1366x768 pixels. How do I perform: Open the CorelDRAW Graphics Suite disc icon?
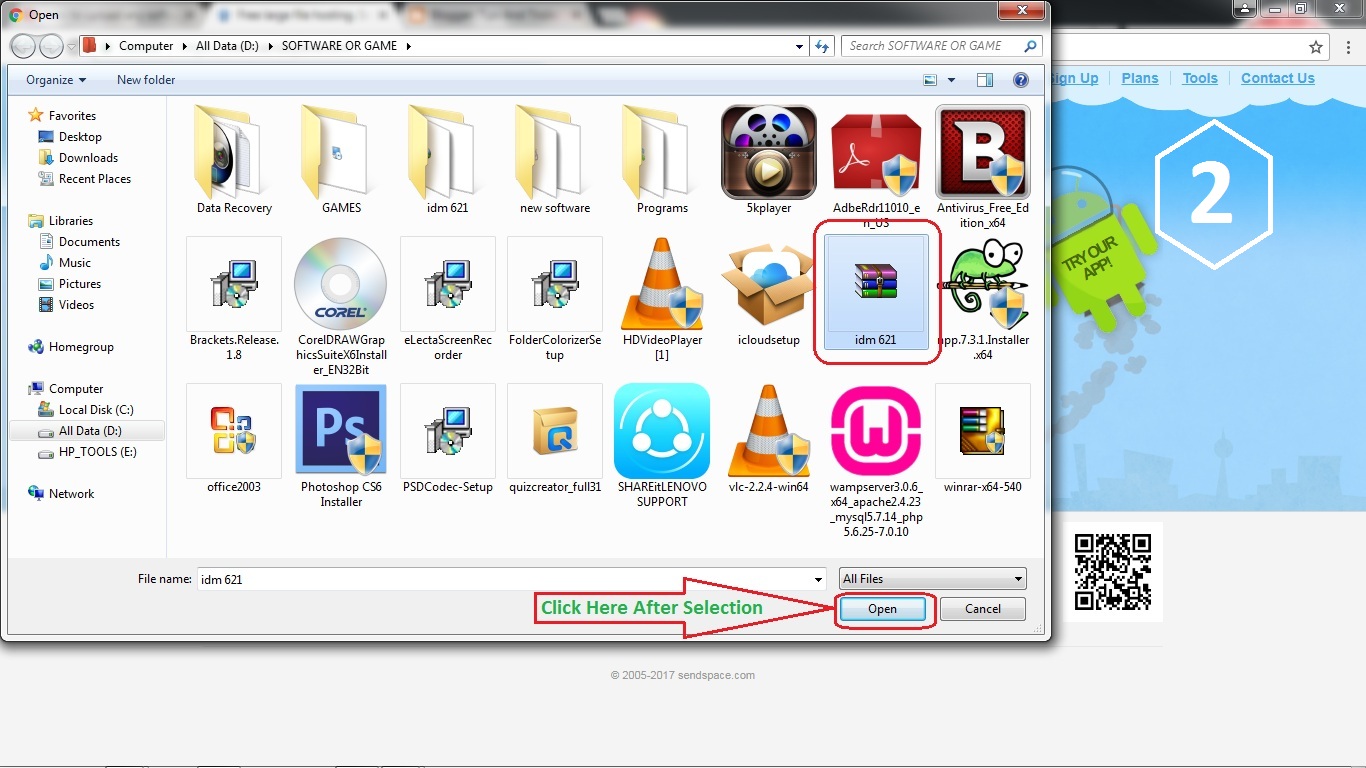[x=340, y=284]
